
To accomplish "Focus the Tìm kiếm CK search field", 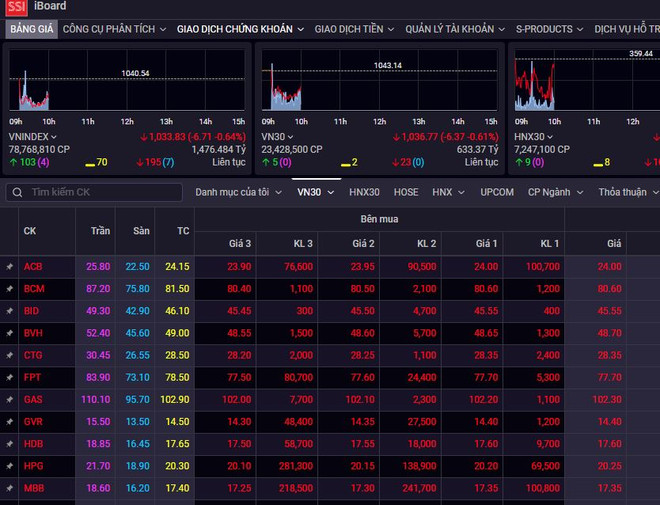I will coord(100,192).
